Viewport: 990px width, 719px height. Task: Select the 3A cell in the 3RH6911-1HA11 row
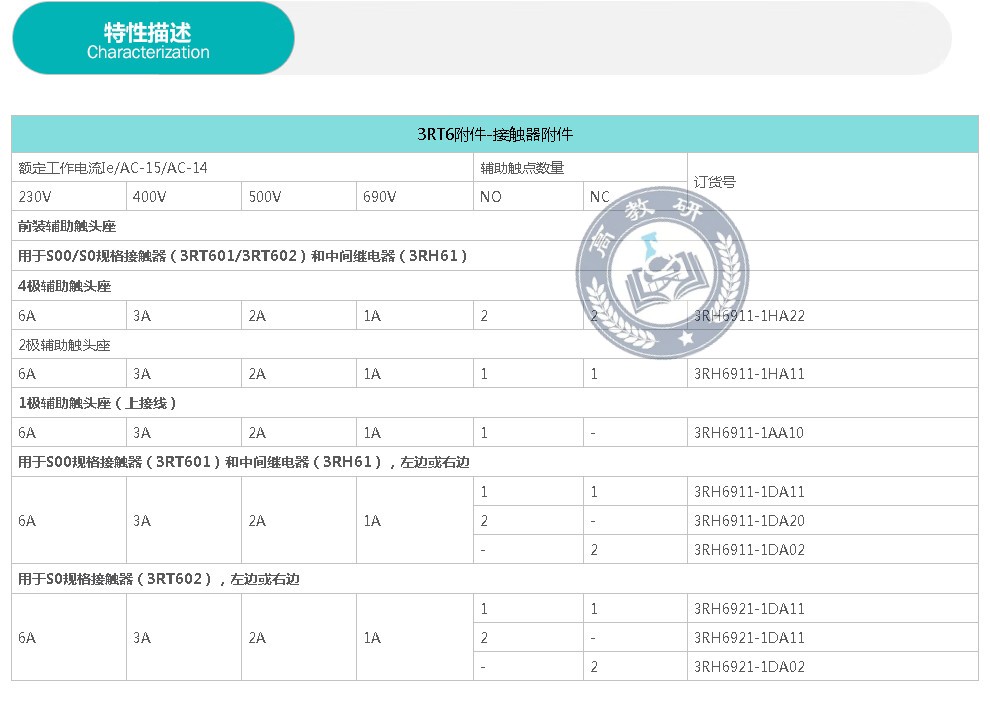pyautogui.click(x=184, y=374)
